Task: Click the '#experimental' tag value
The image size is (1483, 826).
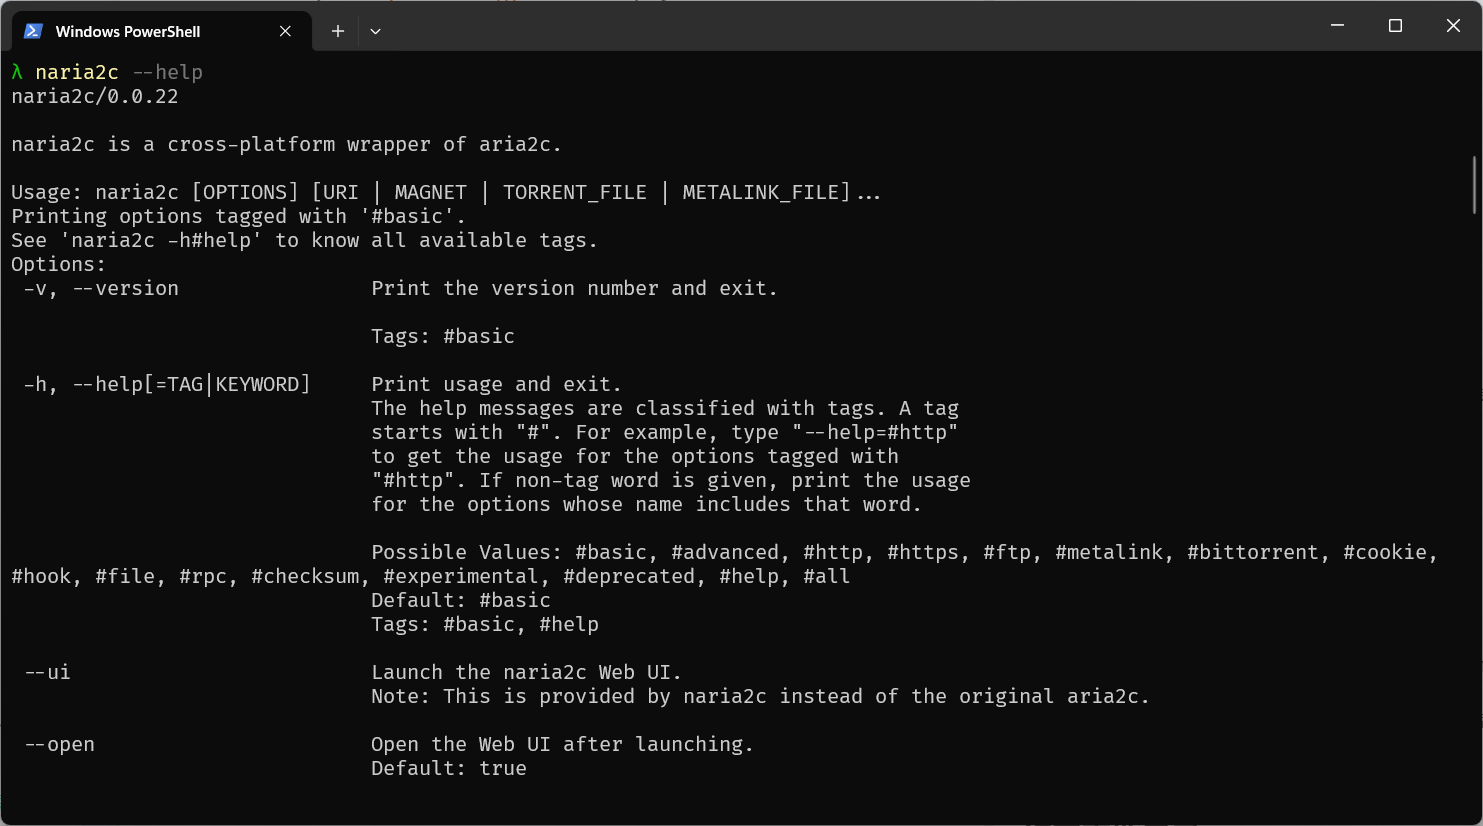Action: [461, 576]
